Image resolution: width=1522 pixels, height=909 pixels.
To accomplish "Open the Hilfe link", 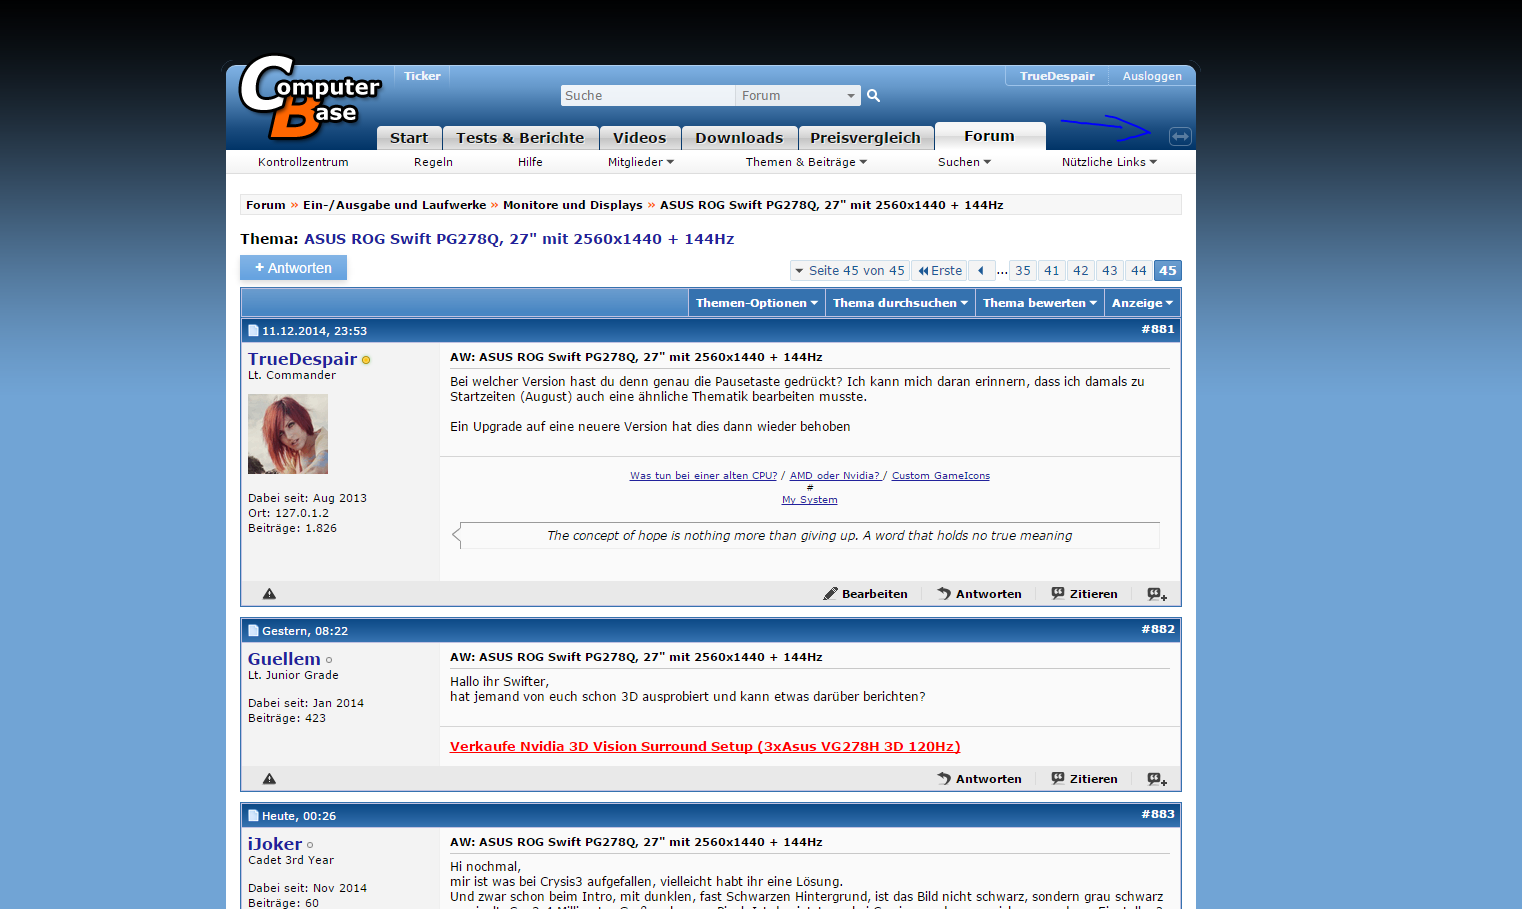I will click(530, 162).
